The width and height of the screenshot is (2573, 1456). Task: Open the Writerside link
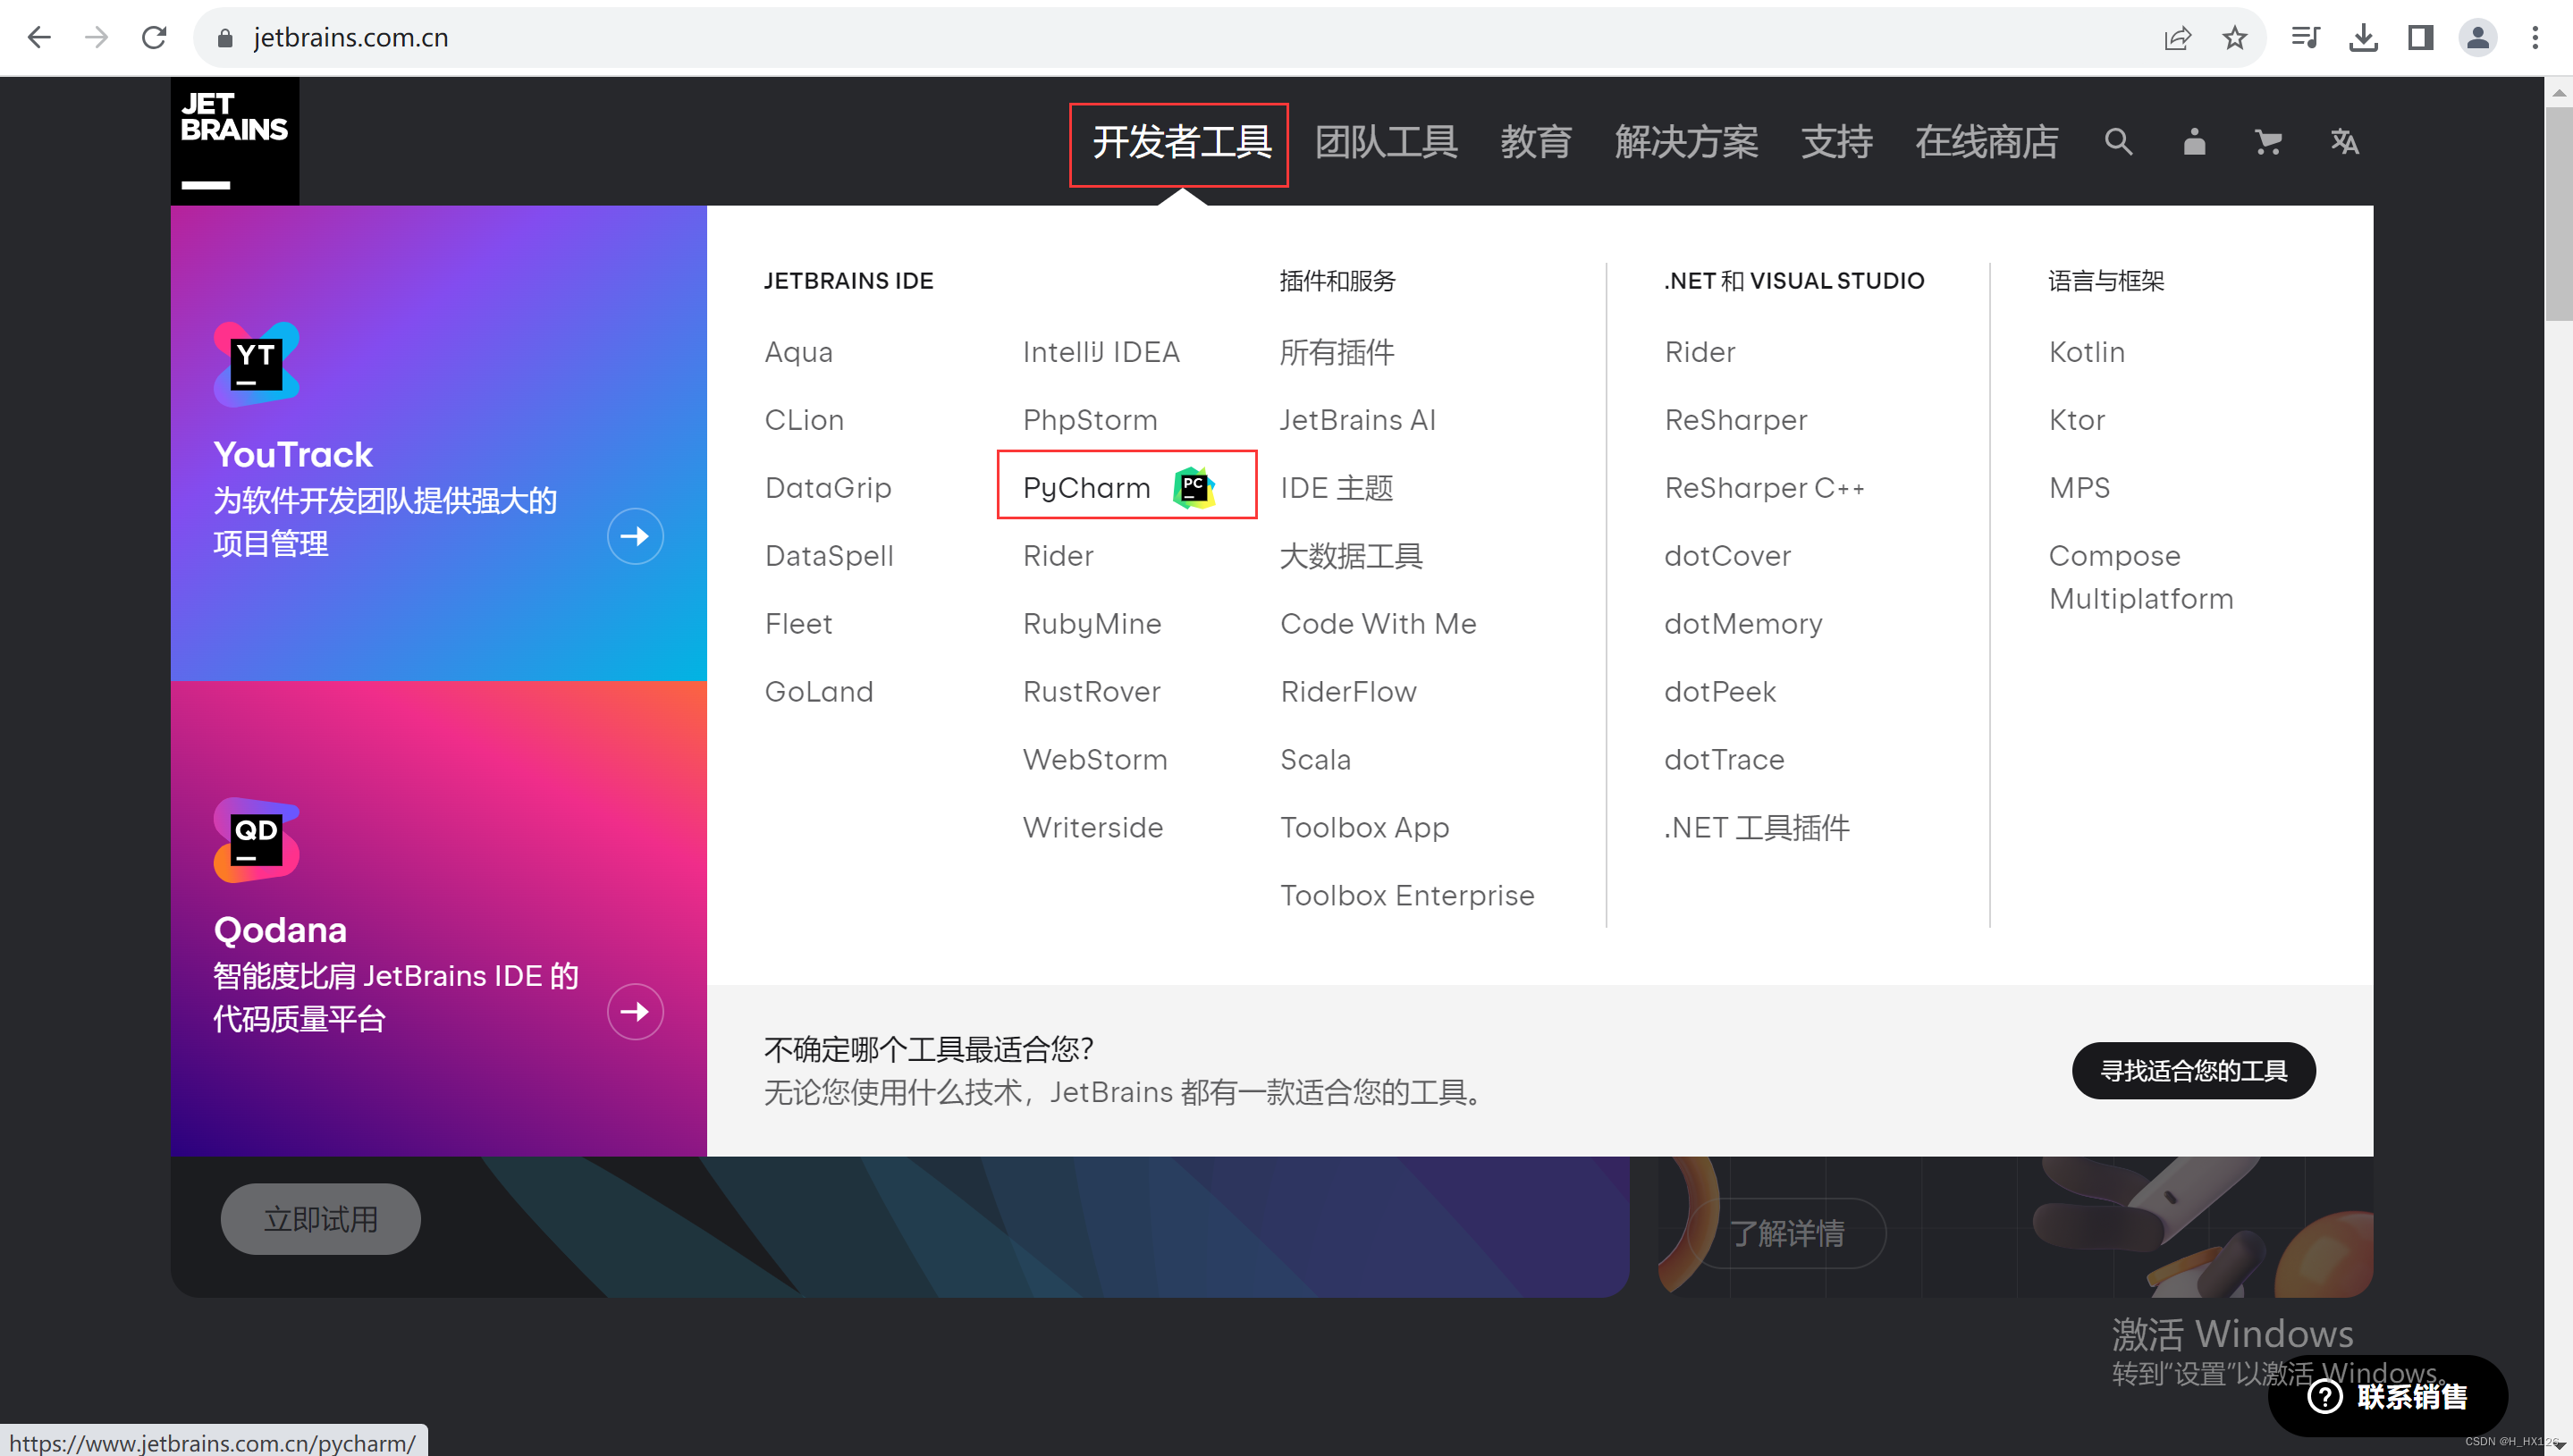pos(1093,828)
